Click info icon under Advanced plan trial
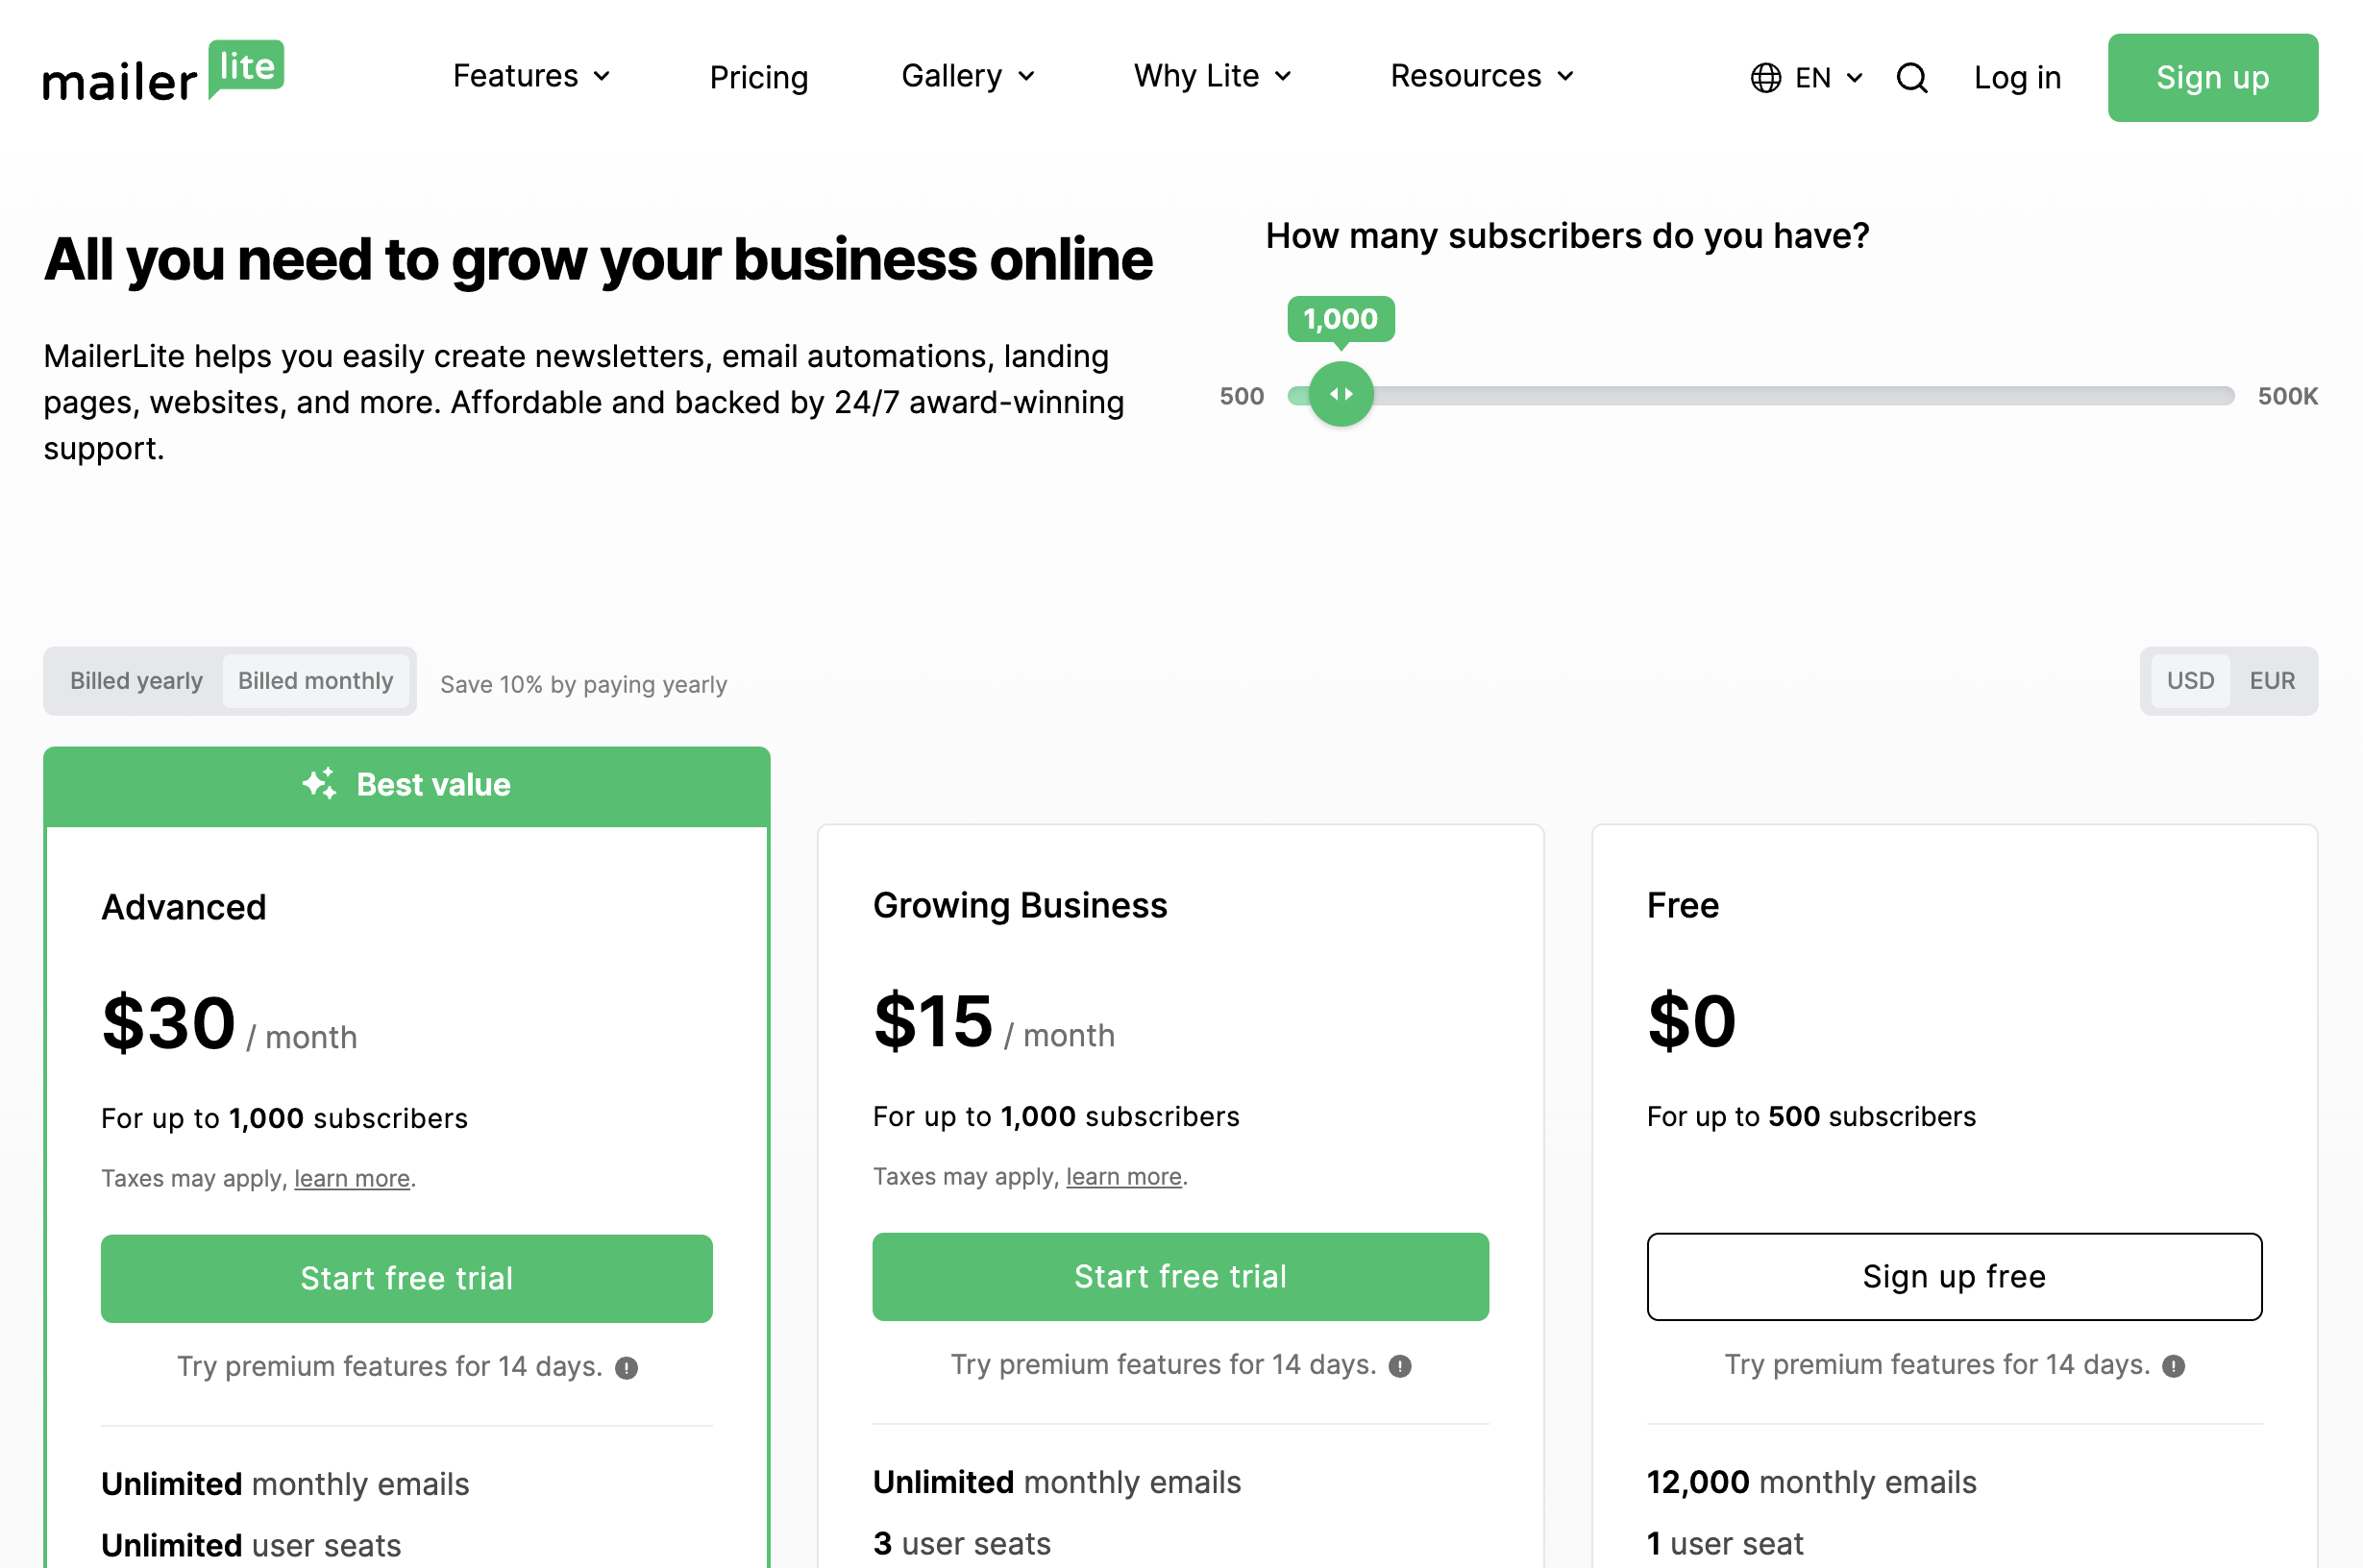 coord(626,1367)
